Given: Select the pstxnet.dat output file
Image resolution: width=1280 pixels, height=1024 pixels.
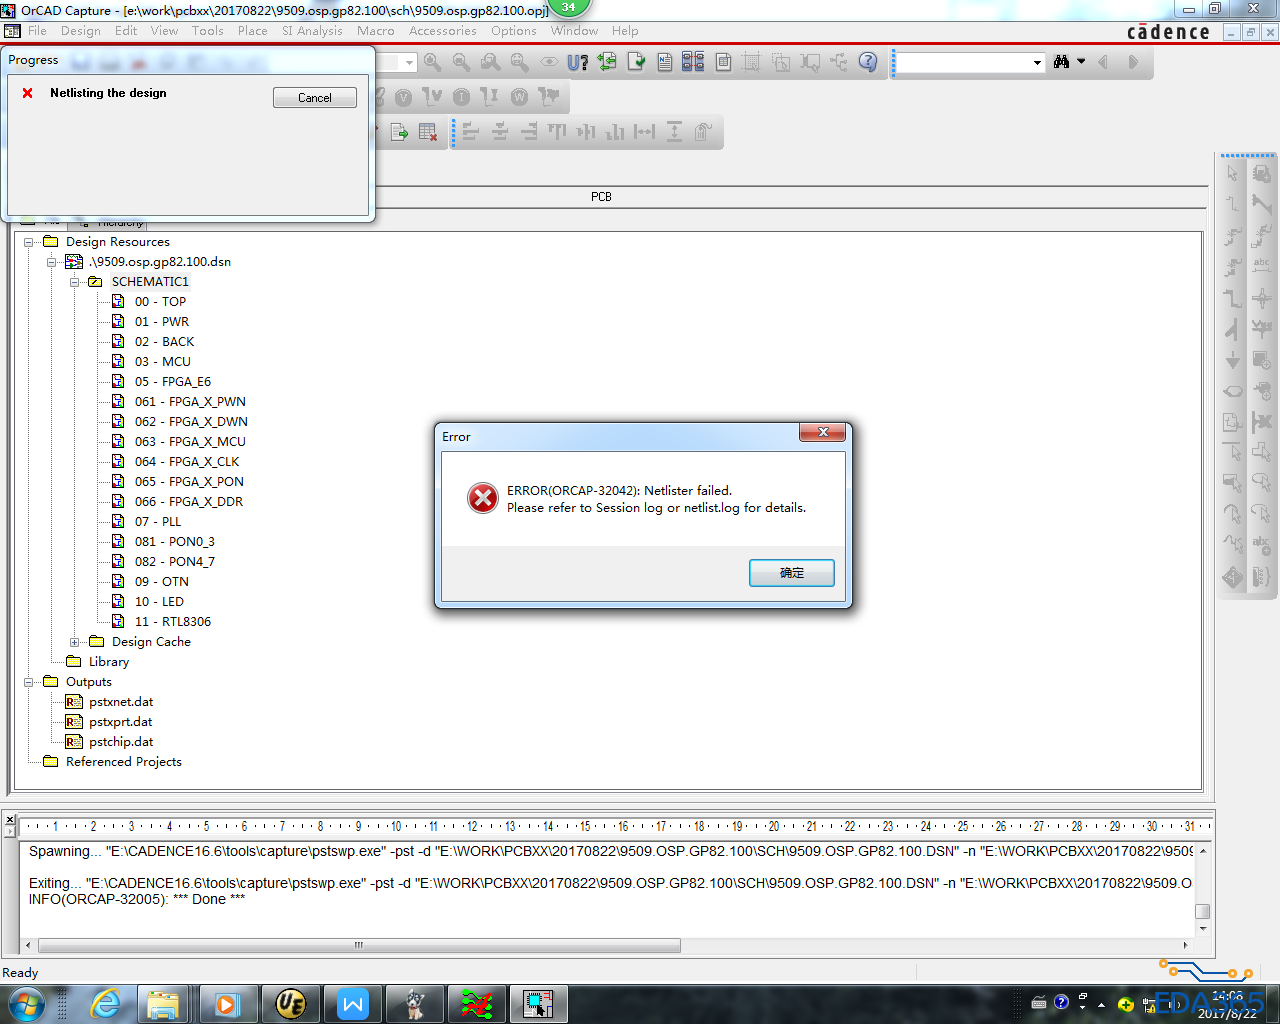Looking at the screenshot, I should click(x=121, y=702).
